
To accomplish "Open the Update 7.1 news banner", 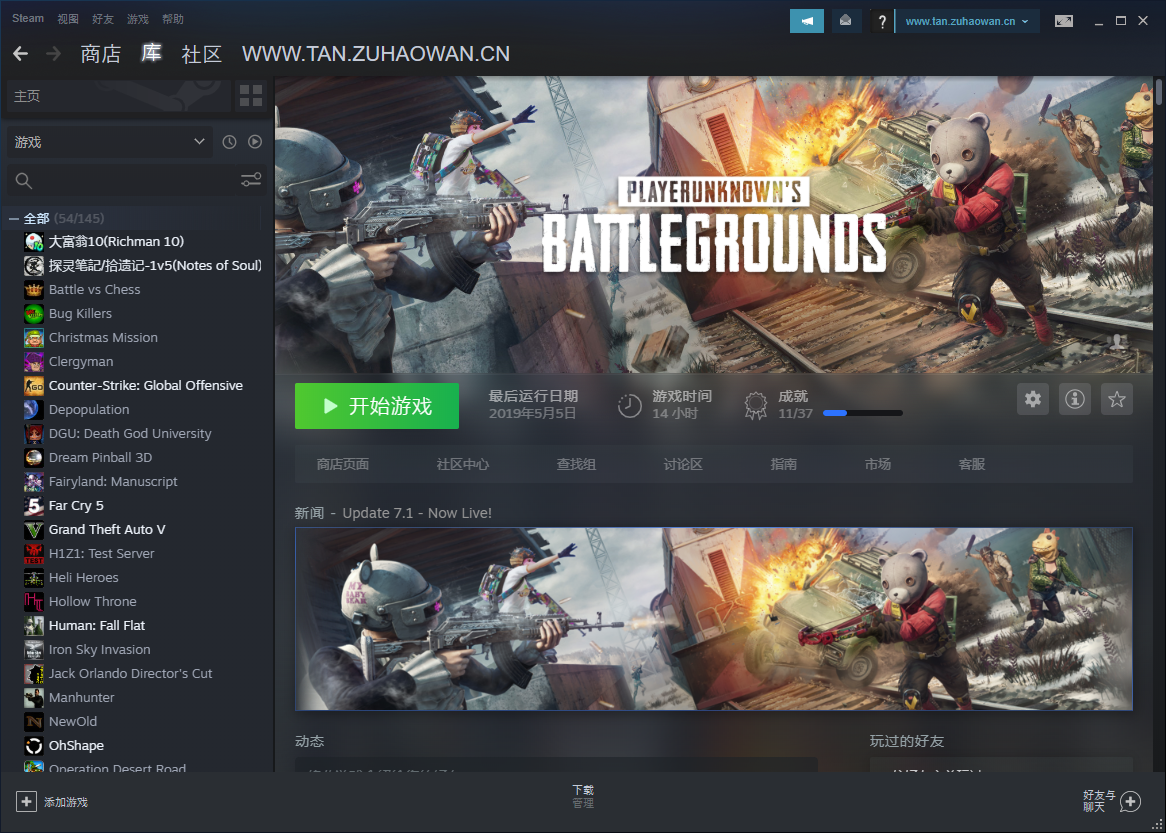I will (714, 619).
